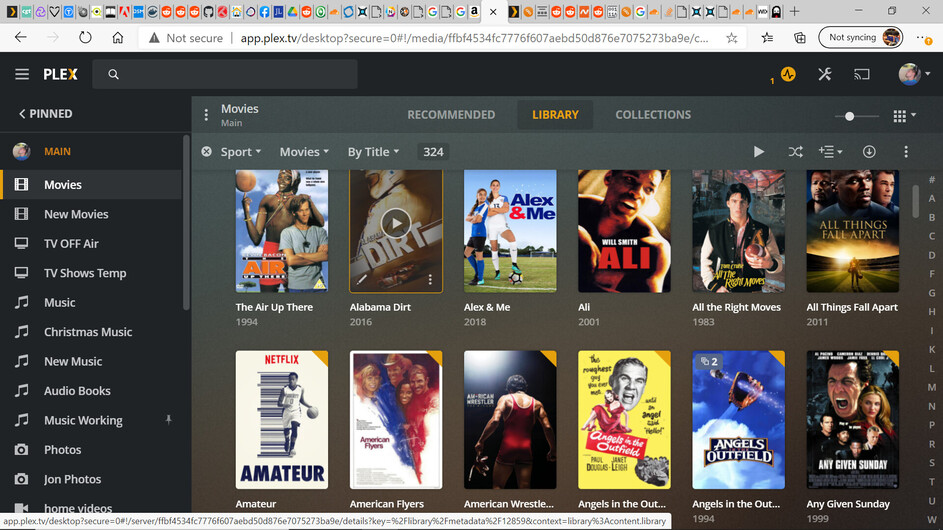Image resolution: width=943 pixels, height=530 pixels.
Task: Open Movies library in sidebar
Action: click(x=91, y=185)
